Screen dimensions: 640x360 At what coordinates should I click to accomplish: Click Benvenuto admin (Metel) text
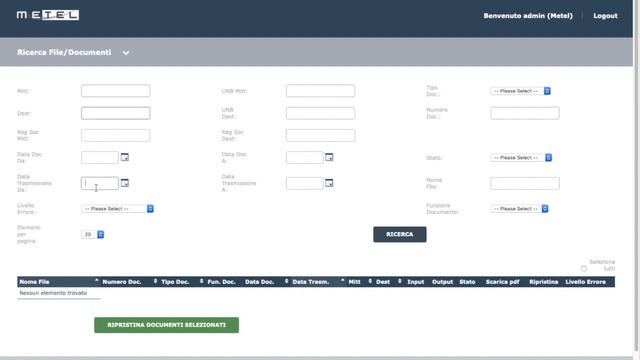click(x=528, y=16)
